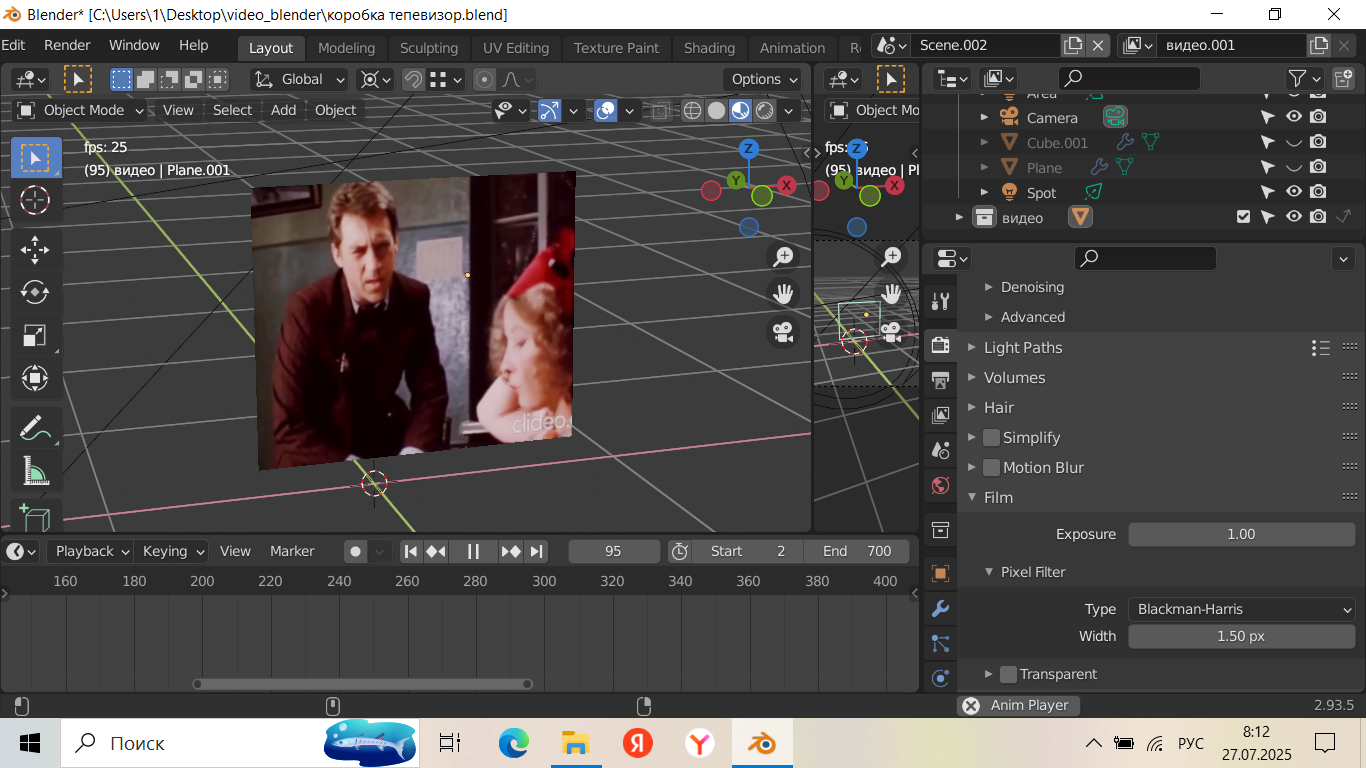Screen dimensions: 1366x768
Task: Hide the Spot light in the outliner
Action: [x=1294, y=192]
